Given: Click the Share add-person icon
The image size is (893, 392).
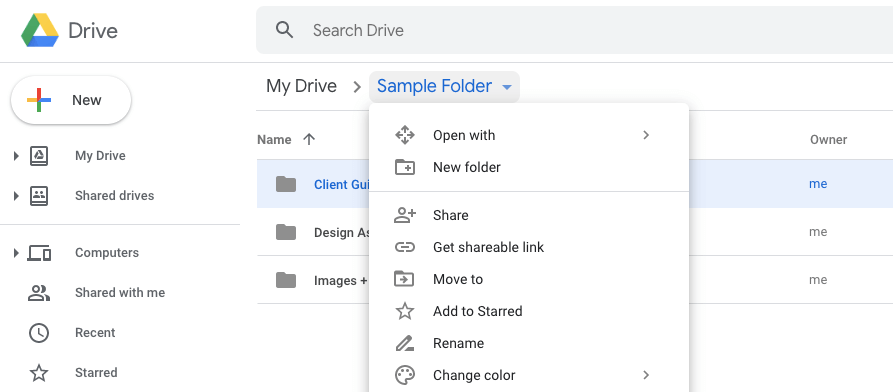Looking at the screenshot, I should [405, 215].
